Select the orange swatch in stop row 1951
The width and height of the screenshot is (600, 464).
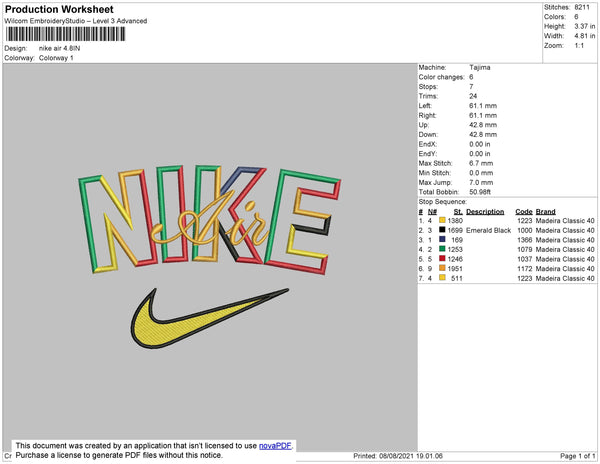442,268
